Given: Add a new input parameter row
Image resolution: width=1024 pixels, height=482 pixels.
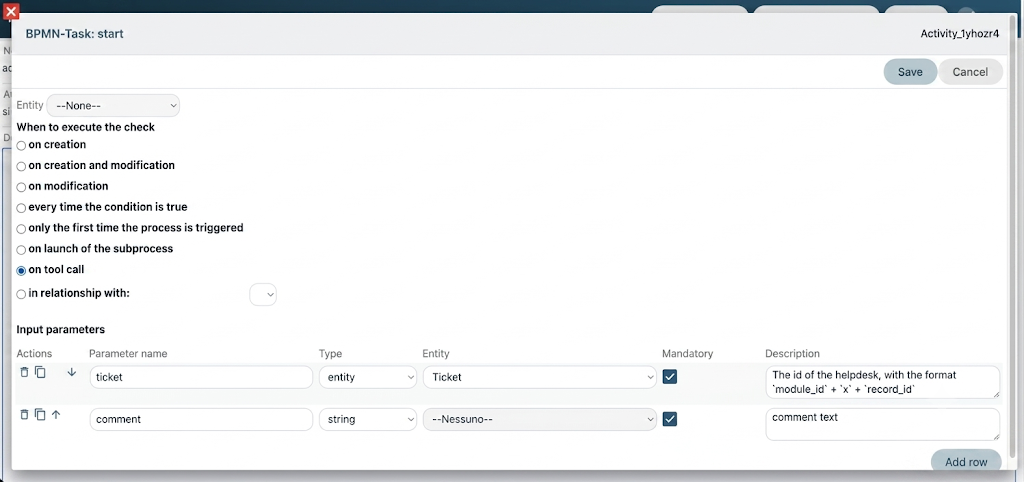Looking at the screenshot, I should tap(966, 462).
